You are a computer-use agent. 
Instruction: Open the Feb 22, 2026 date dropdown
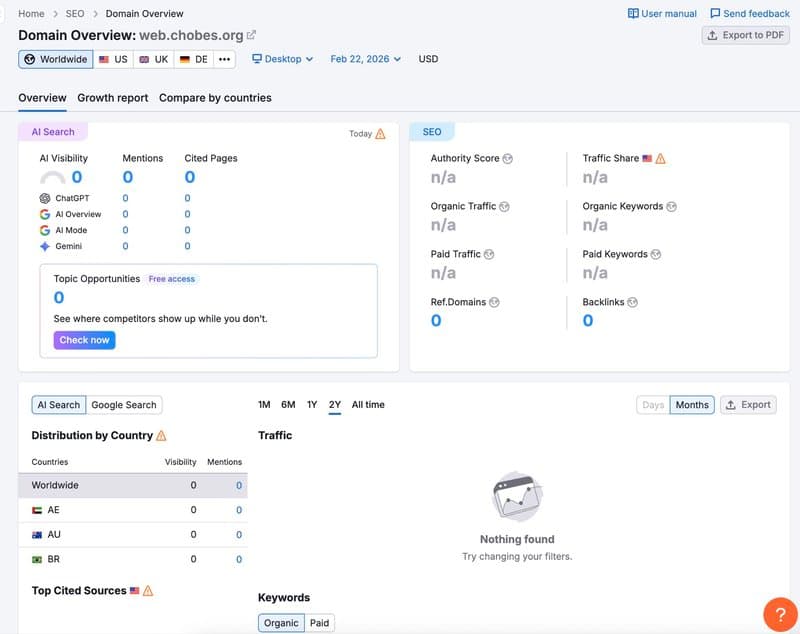[x=365, y=59]
